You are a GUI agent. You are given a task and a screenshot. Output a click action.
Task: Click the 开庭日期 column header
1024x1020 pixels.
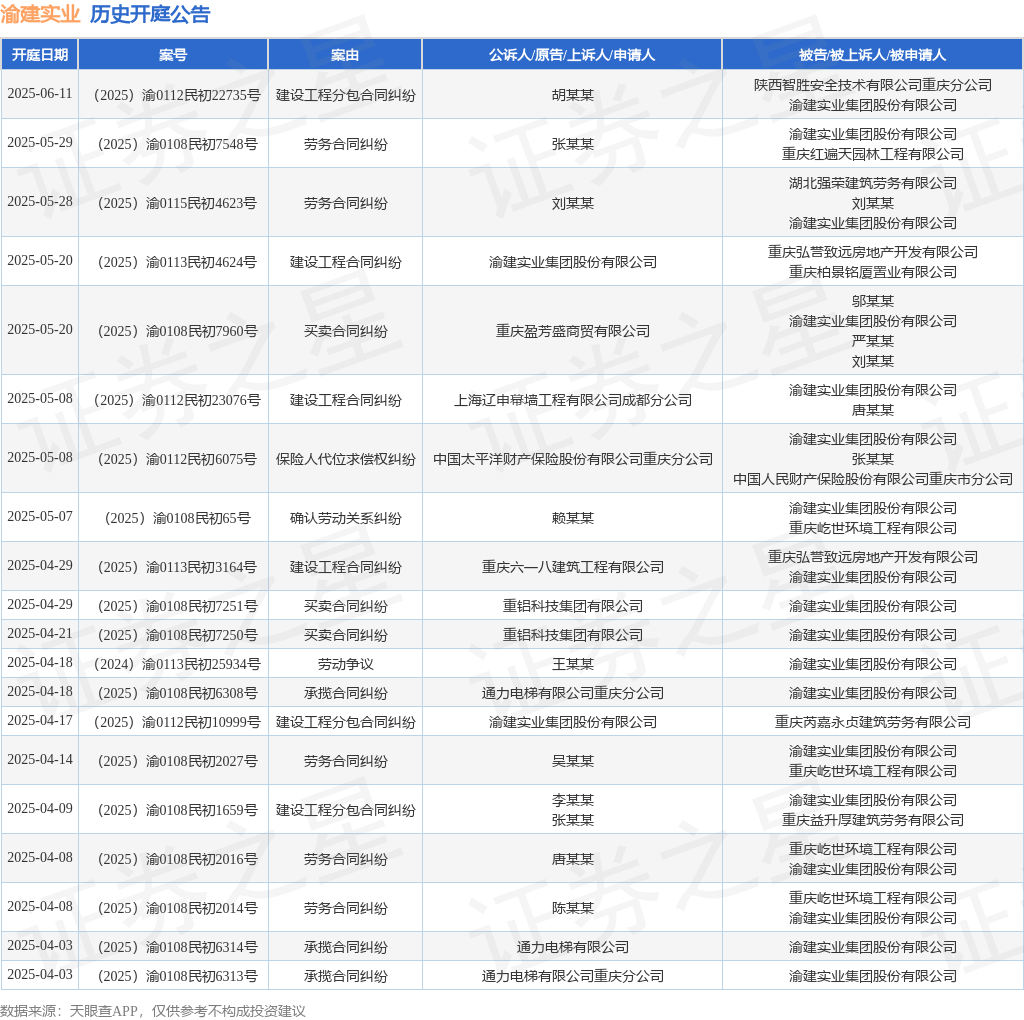(x=40, y=55)
